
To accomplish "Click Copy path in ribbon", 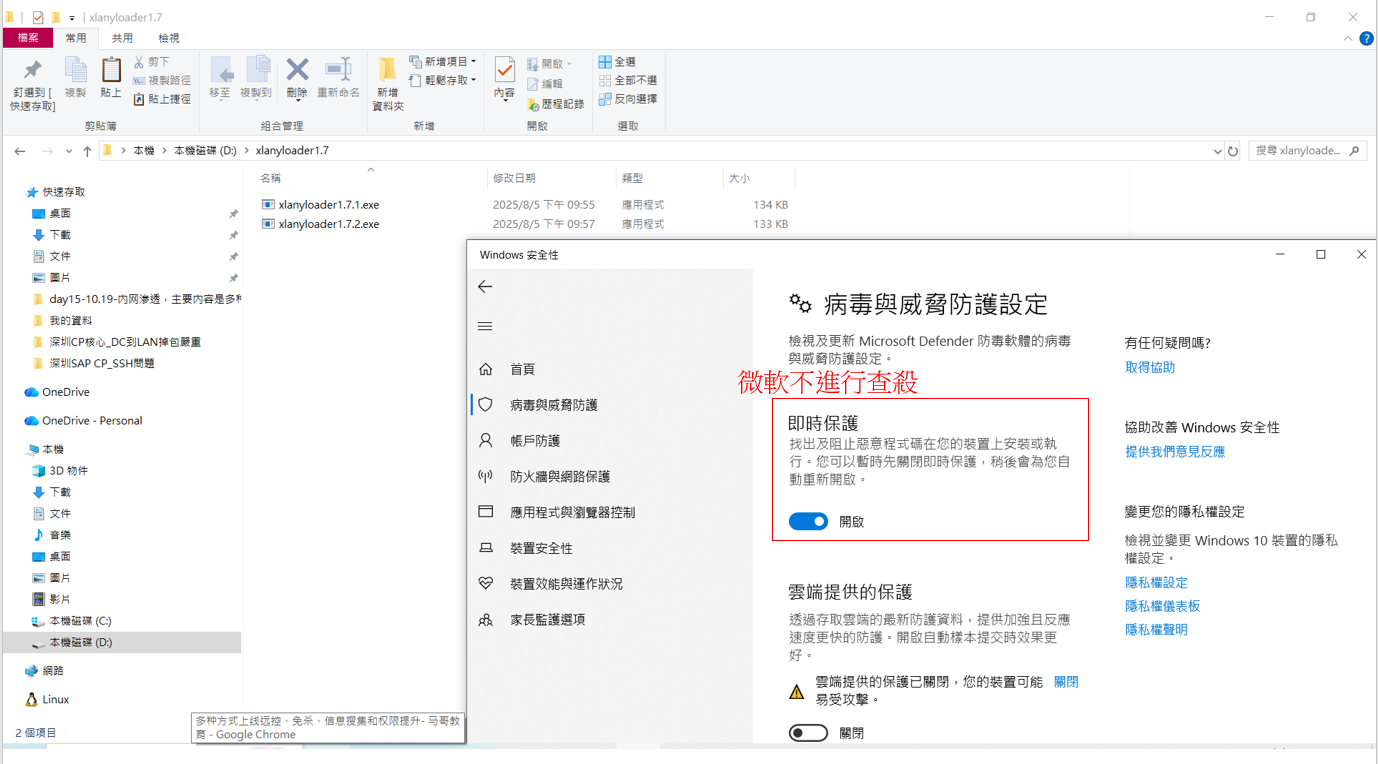I will coord(162,80).
